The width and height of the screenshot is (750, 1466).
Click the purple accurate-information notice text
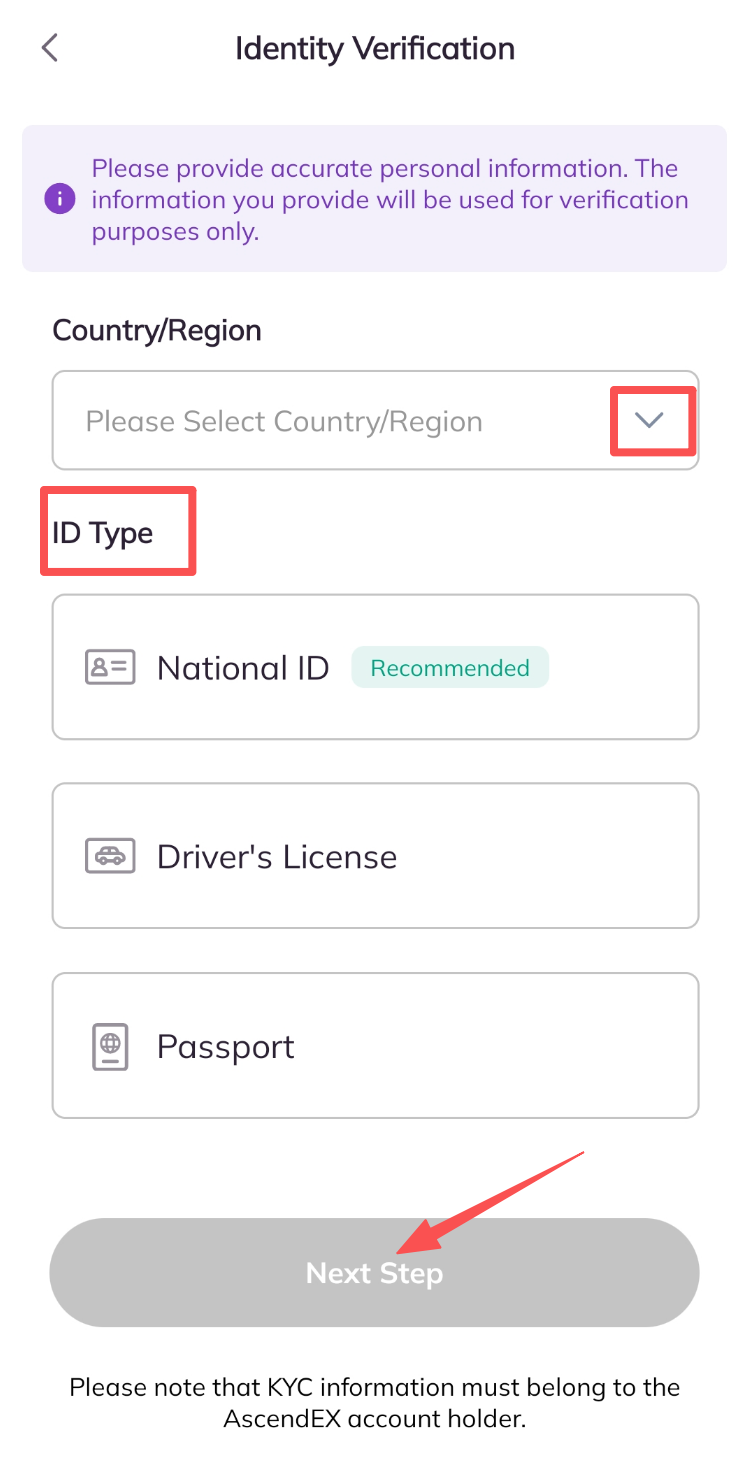(390, 199)
